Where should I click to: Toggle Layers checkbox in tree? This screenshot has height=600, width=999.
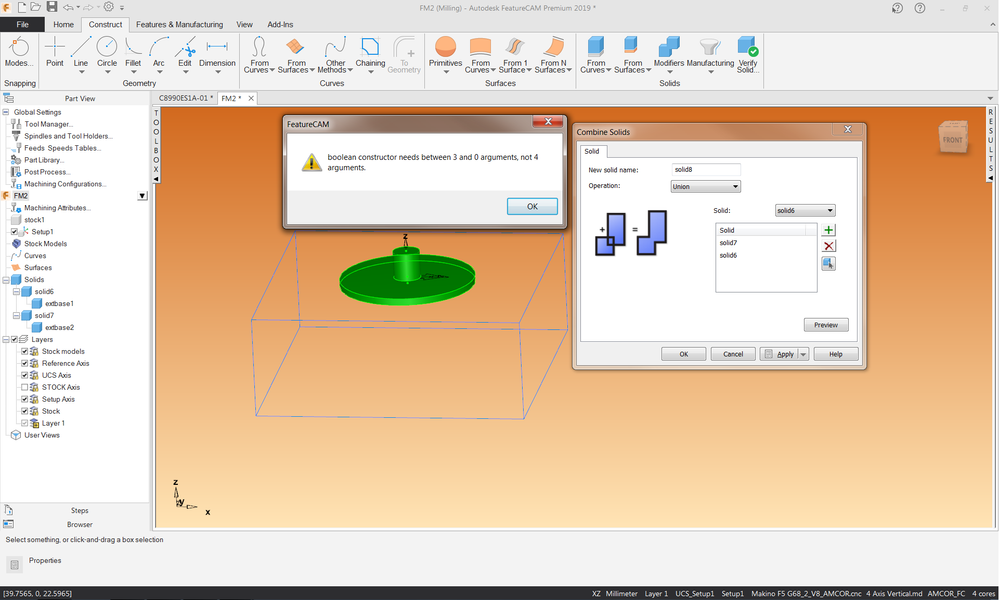coord(15,339)
